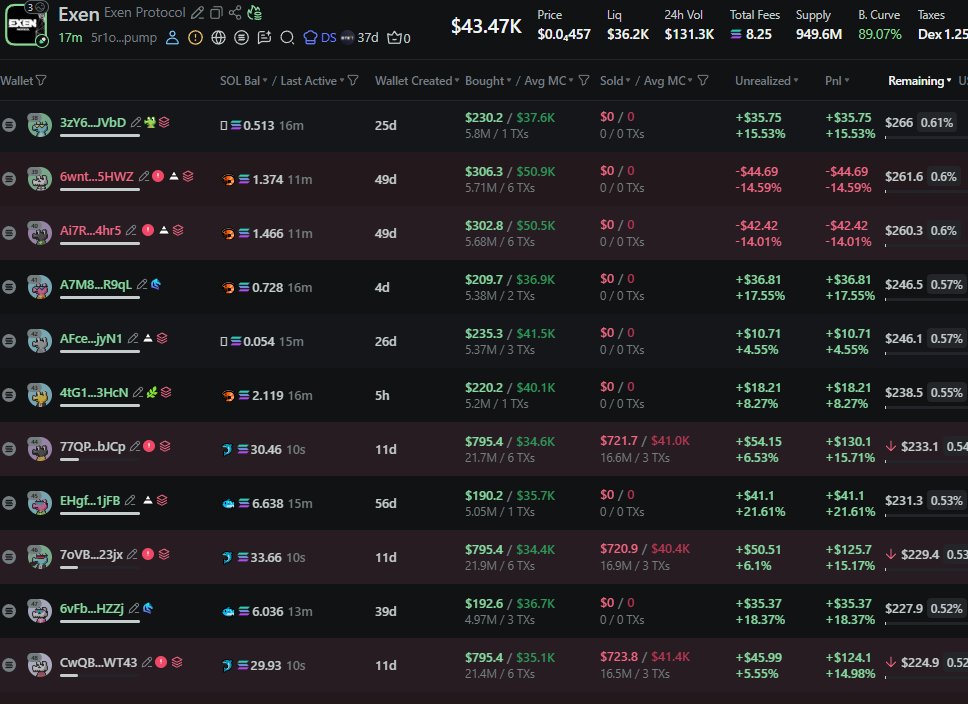Copy the 5r1o...pump contract address
968x704 pixels.
125,38
